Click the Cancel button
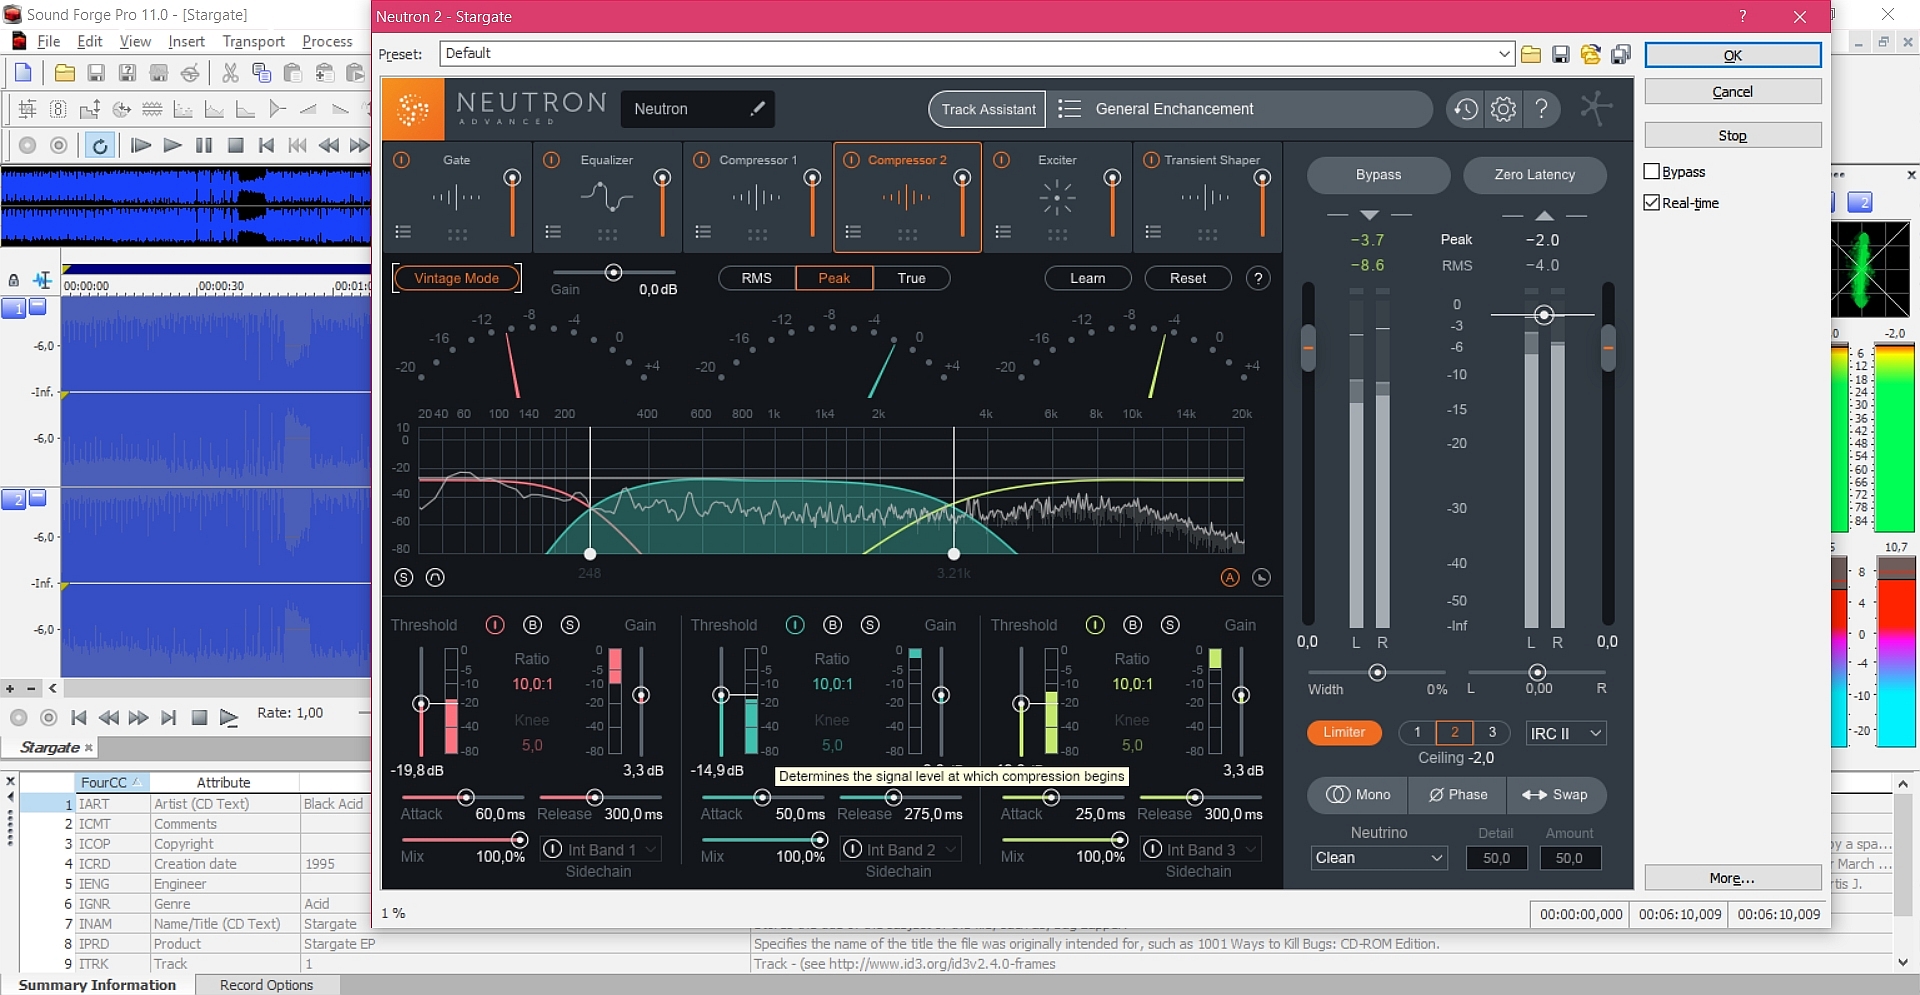 [1732, 92]
